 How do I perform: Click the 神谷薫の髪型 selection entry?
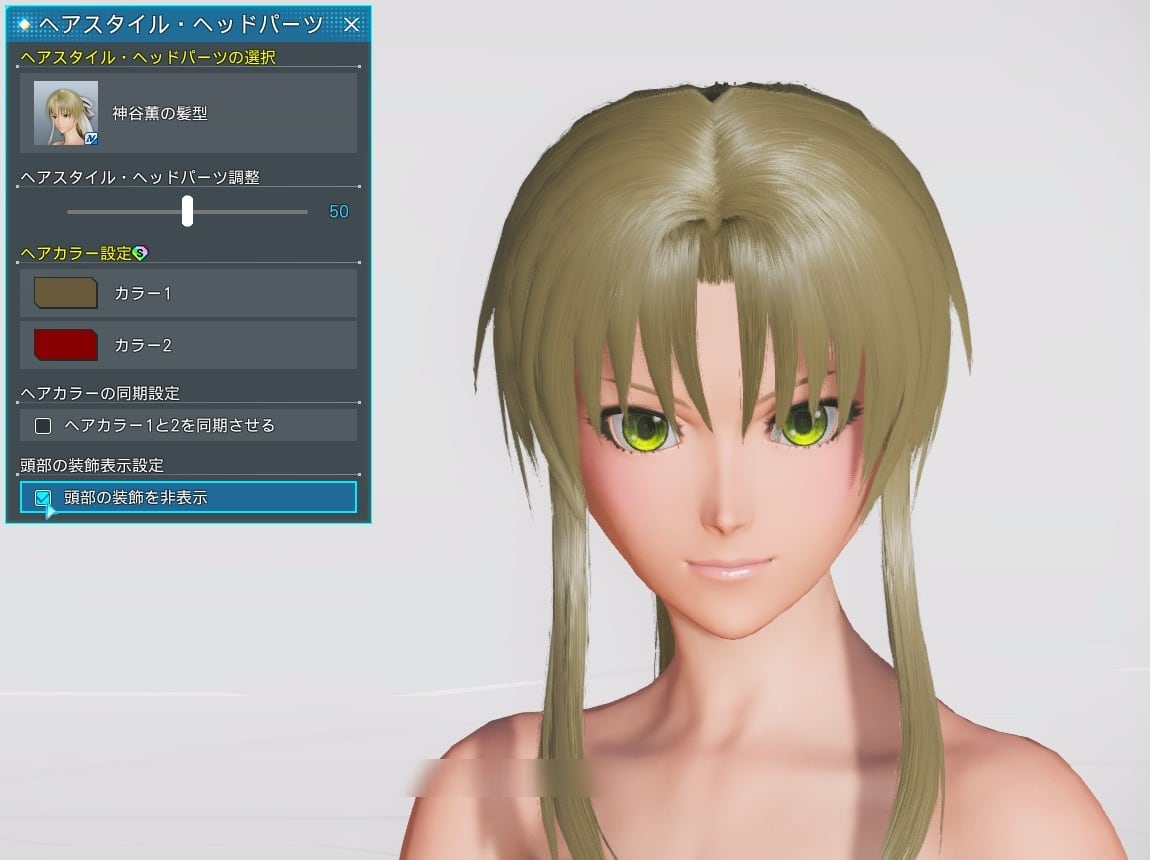188,114
